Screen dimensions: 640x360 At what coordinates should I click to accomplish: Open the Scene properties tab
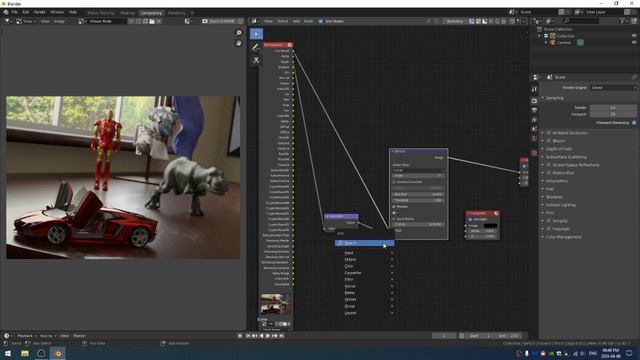click(534, 129)
